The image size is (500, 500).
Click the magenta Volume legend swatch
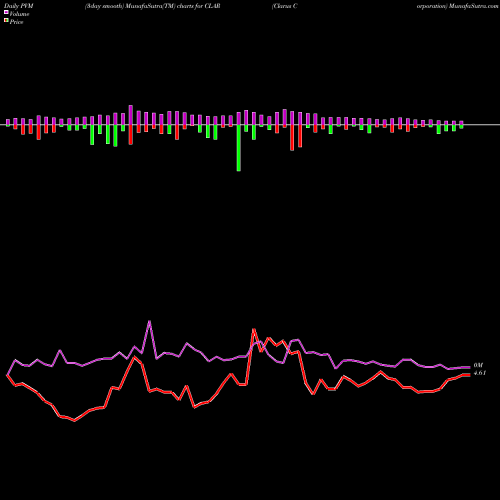(6, 12)
